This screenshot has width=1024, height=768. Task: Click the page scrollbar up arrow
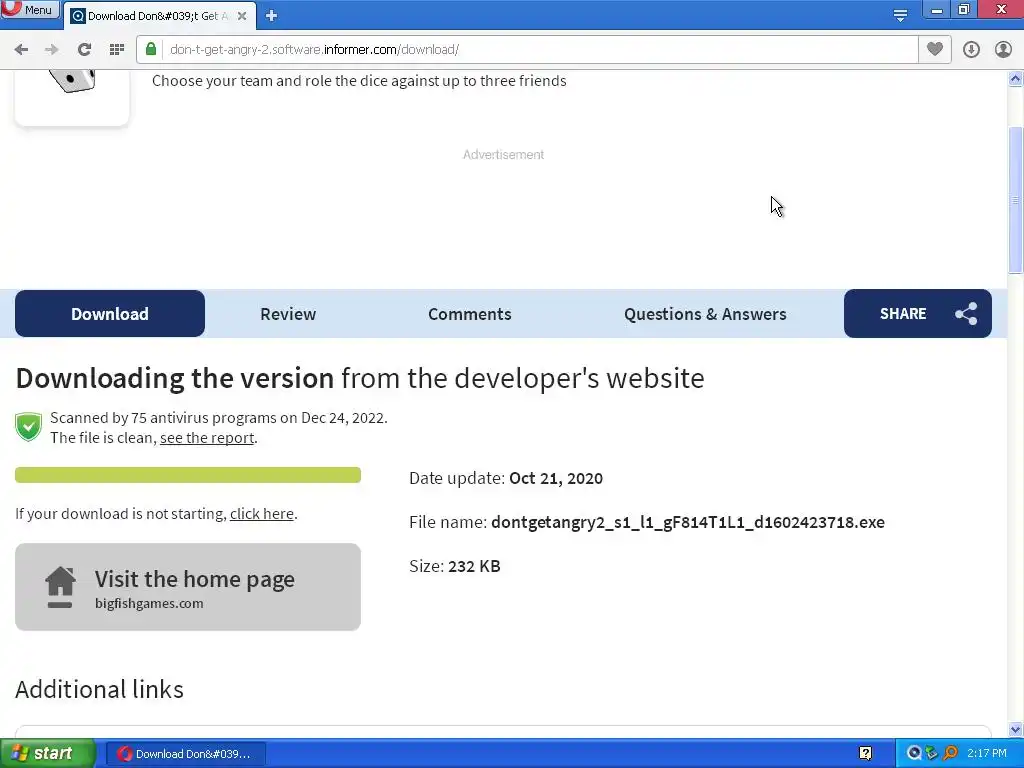(1016, 79)
